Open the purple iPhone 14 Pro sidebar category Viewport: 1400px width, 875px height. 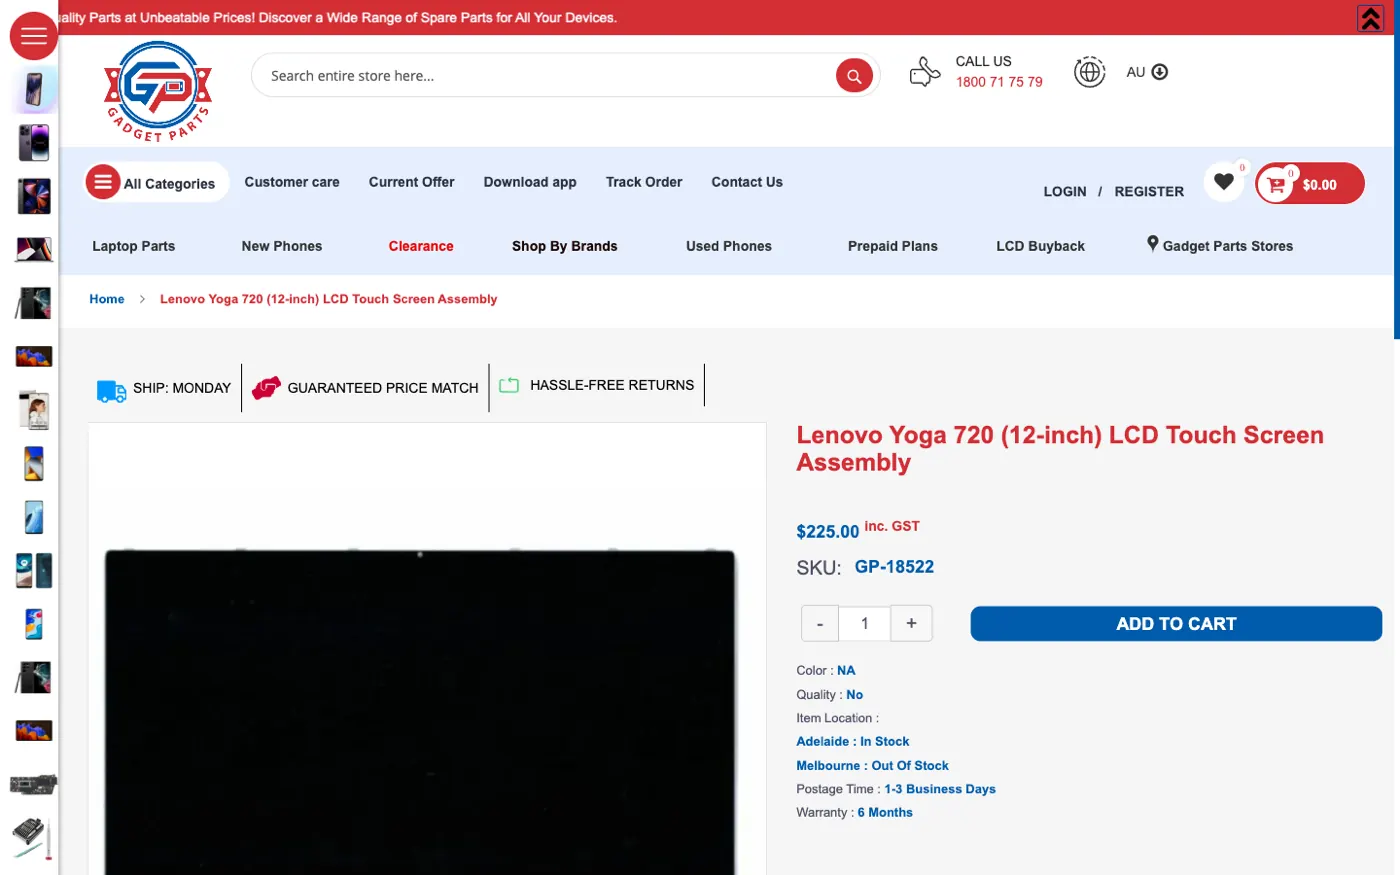(x=34, y=143)
